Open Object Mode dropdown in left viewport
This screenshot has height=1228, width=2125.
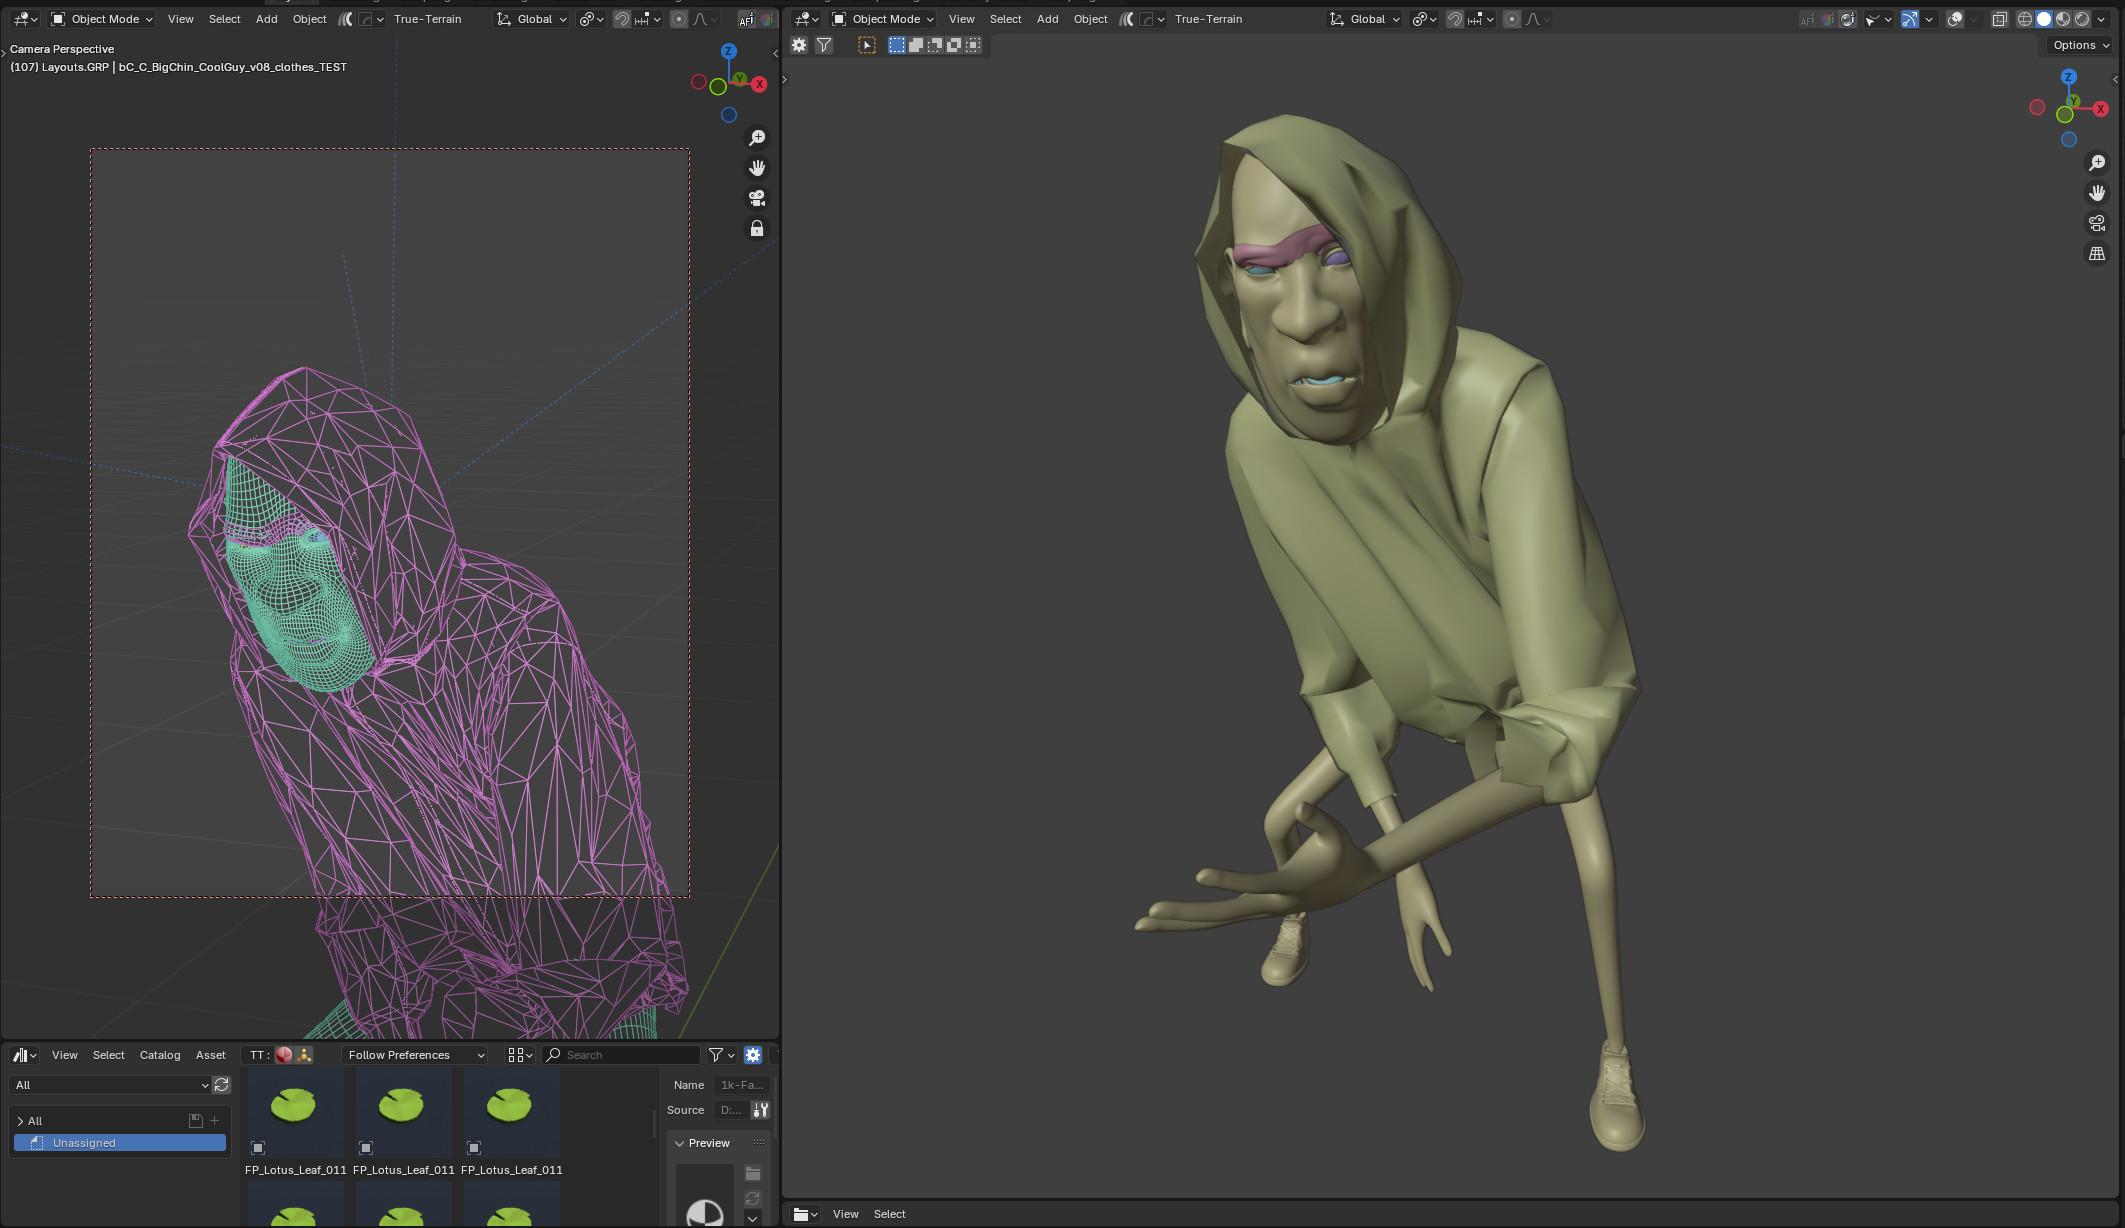102,19
